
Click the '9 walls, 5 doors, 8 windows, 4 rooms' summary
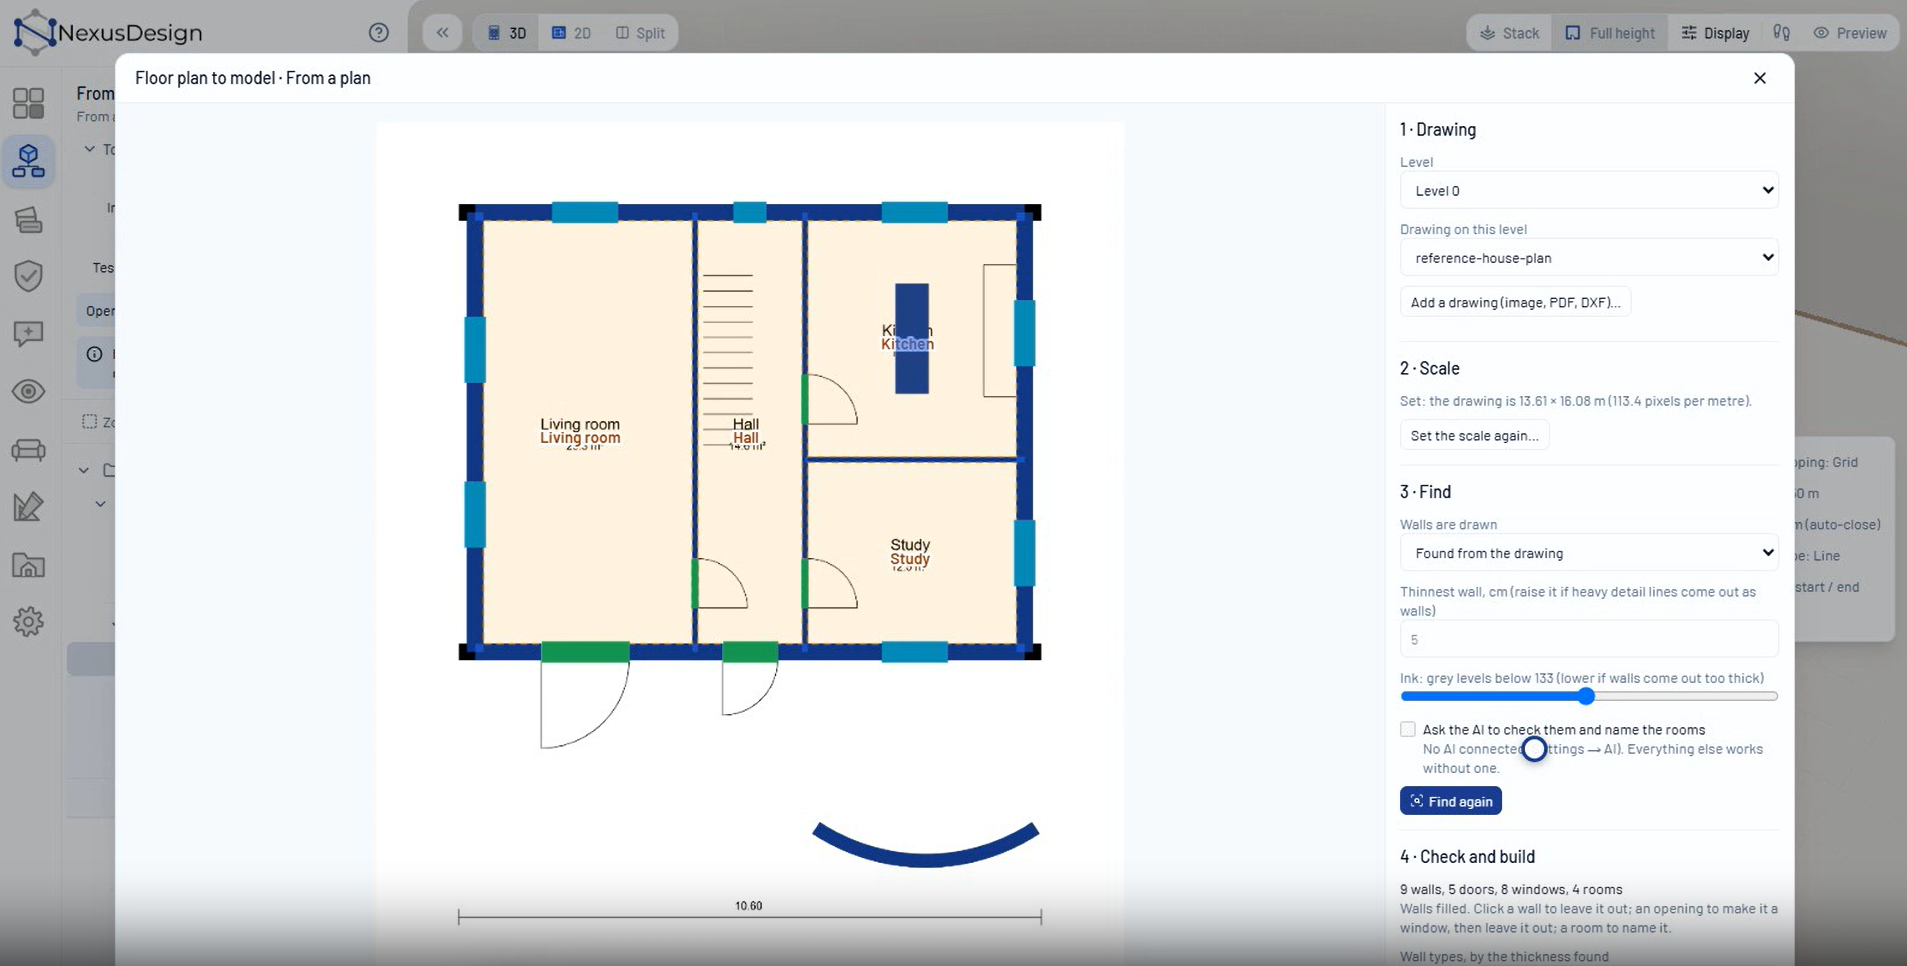(1511, 889)
